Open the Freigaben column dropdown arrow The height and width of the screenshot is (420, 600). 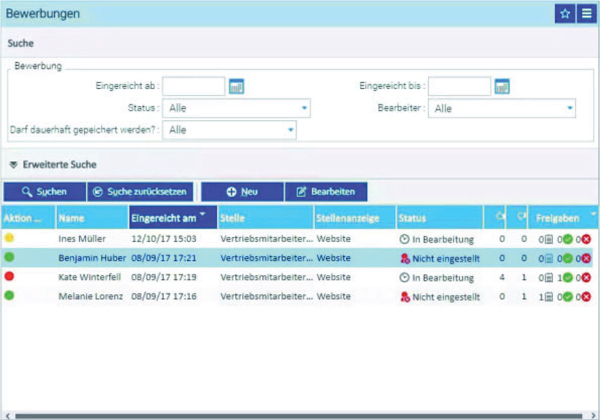(593, 213)
